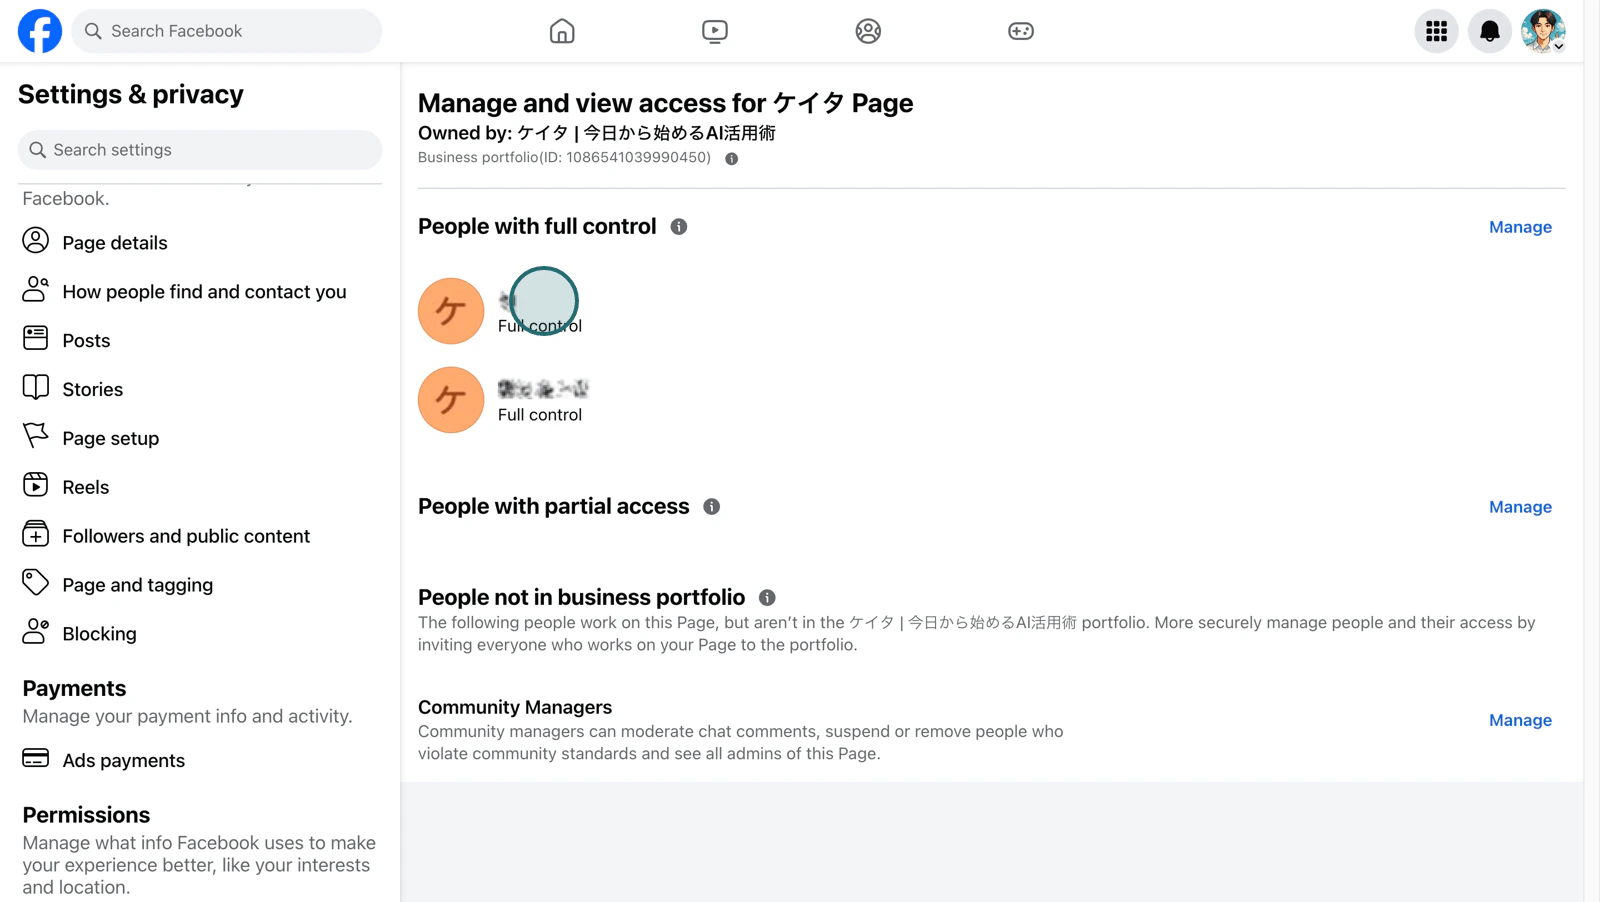Open Followers and public content settings
The height and width of the screenshot is (902, 1600).
pyautogui.click(x=186, y=537)
